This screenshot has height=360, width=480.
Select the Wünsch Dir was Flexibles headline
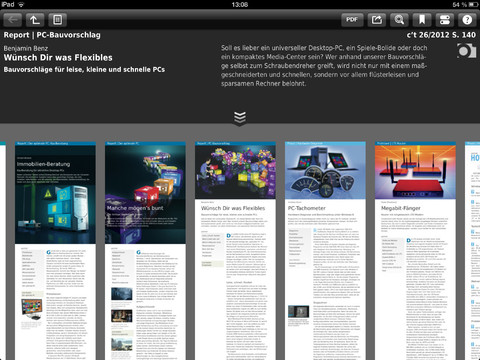coord(58,58)
